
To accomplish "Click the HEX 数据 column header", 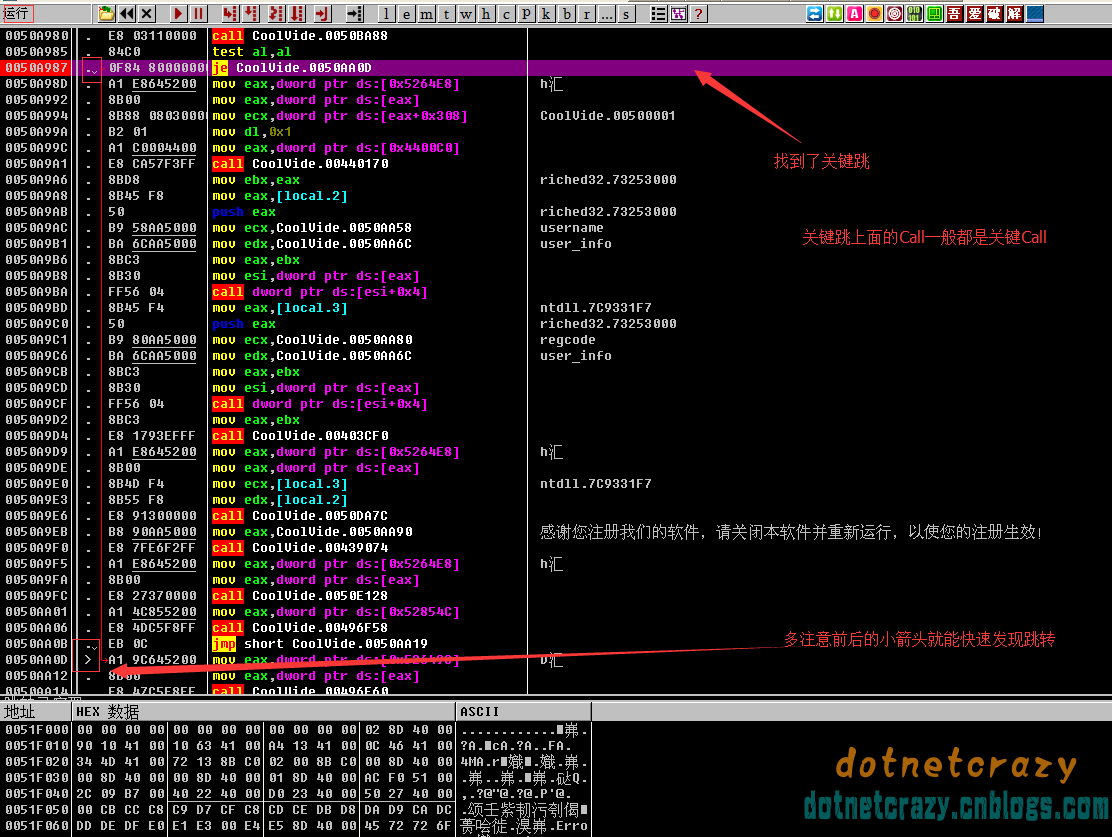I will [x=263, y=711].
